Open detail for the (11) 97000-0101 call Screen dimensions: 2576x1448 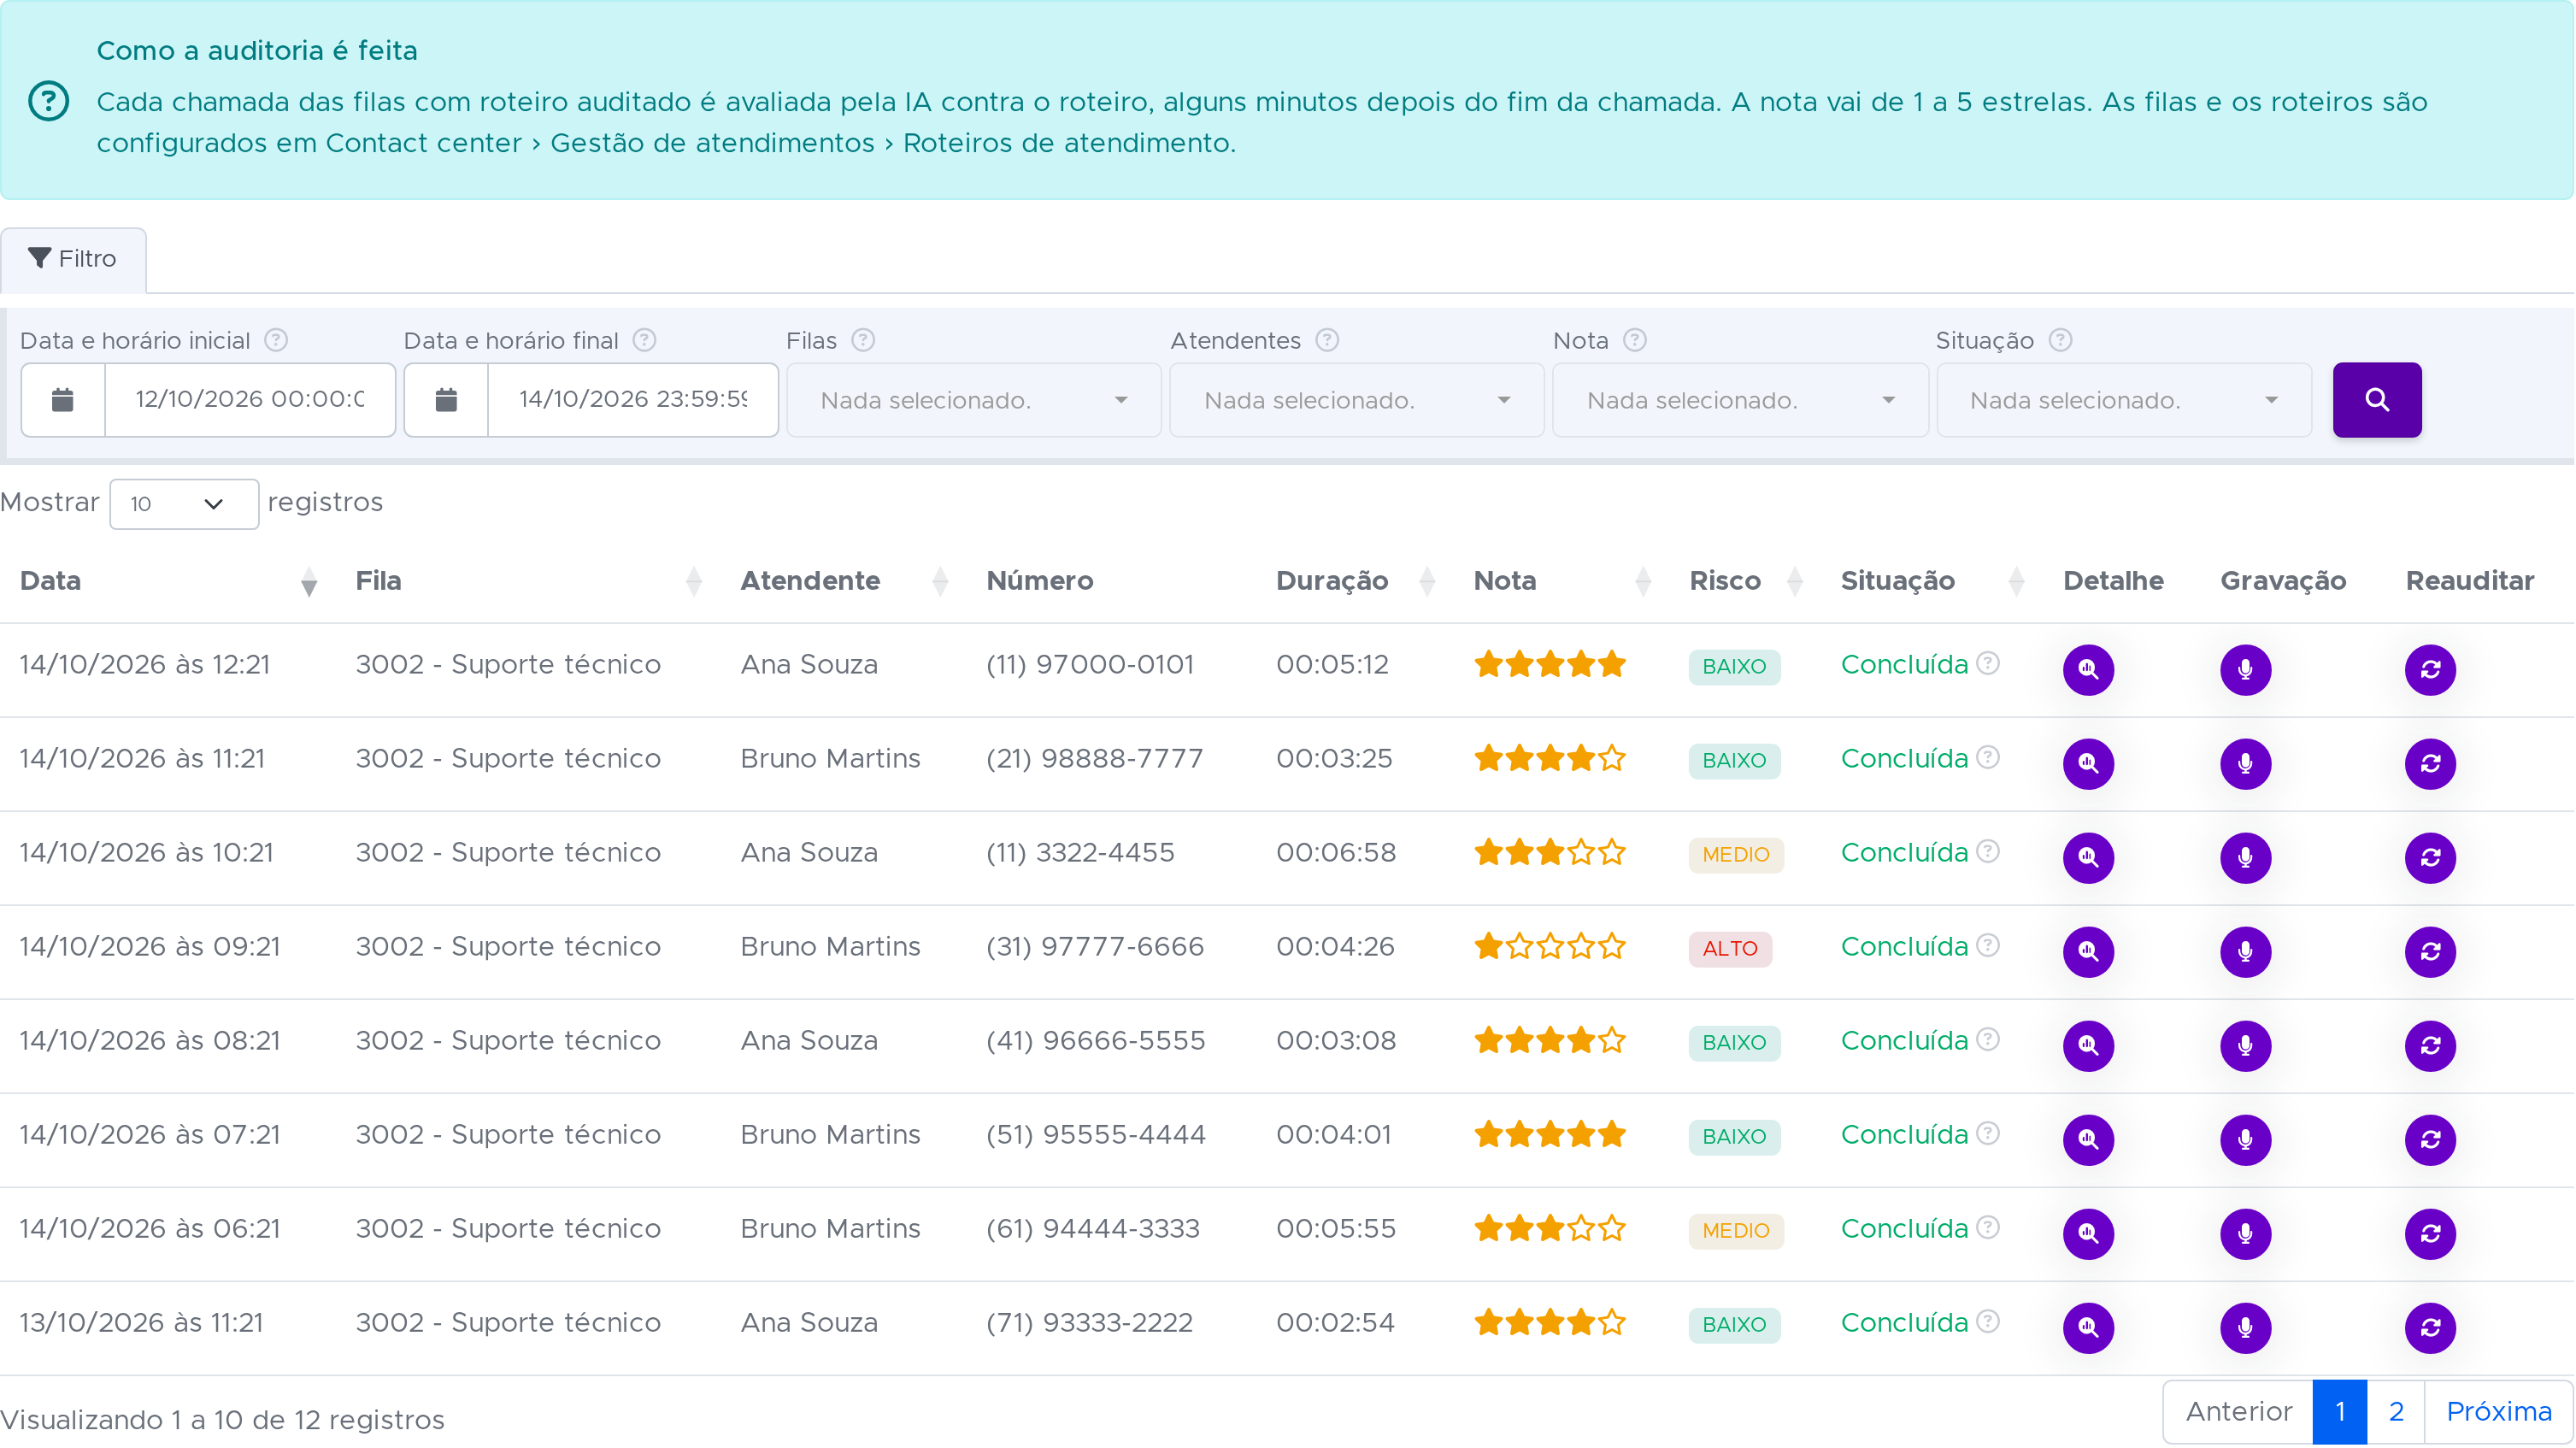[x=2088, y=669]
